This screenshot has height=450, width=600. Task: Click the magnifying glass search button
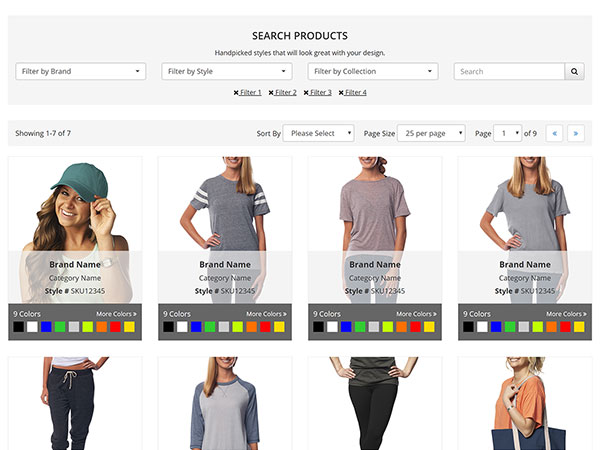point(574,72)
